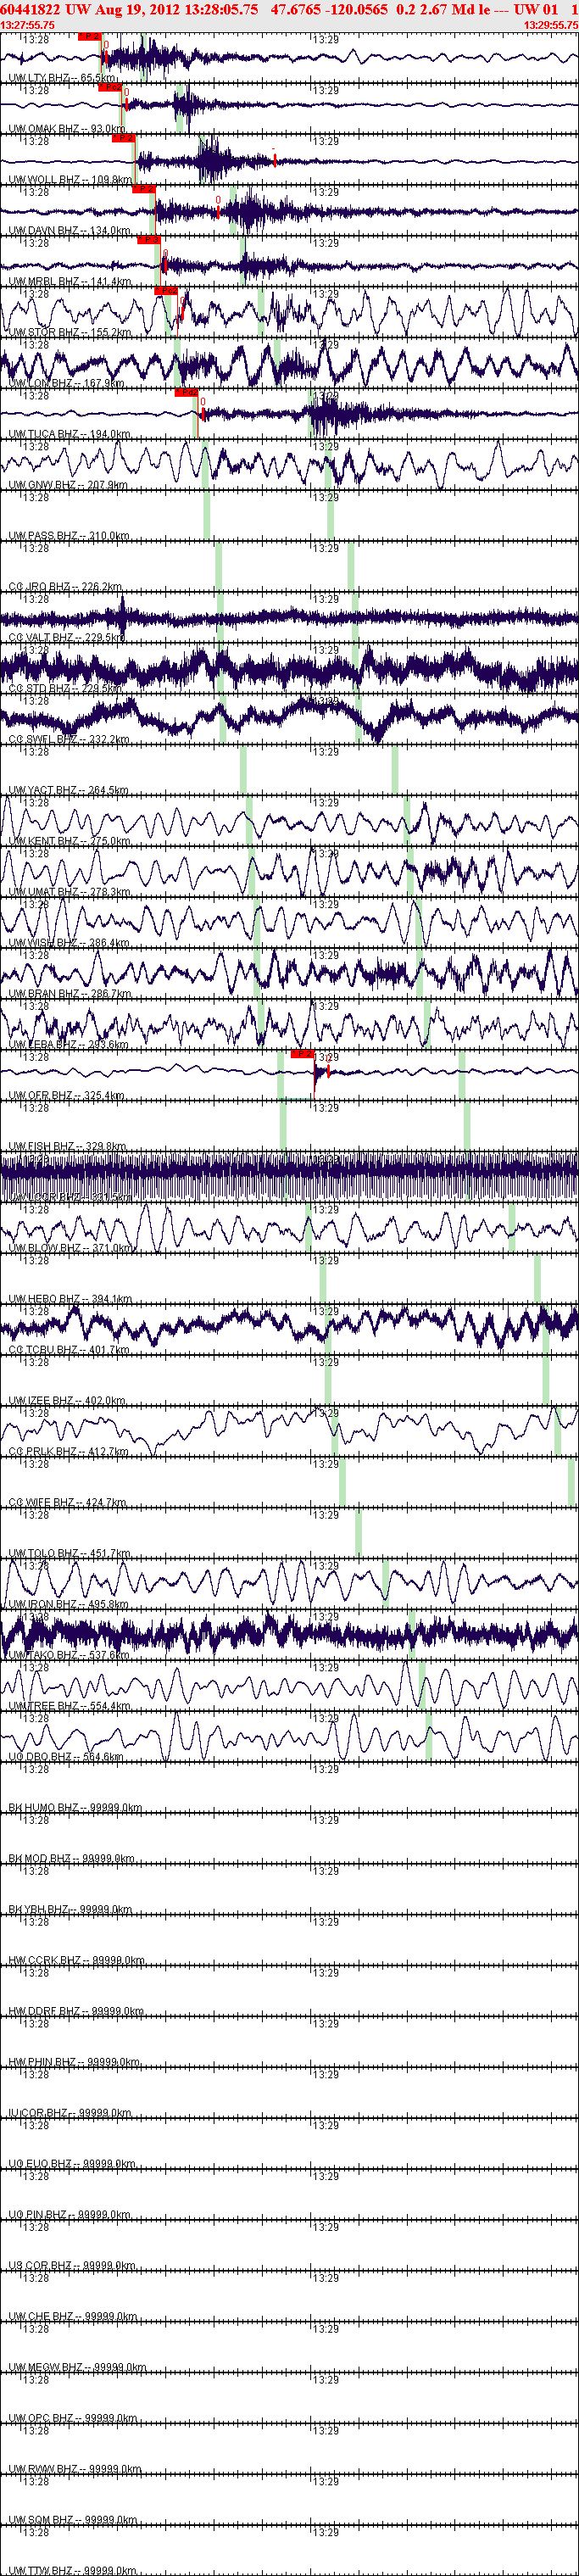Click the red P pick flag on OFR trace
Screen dimensions: 579x2576
[302, 1053]
